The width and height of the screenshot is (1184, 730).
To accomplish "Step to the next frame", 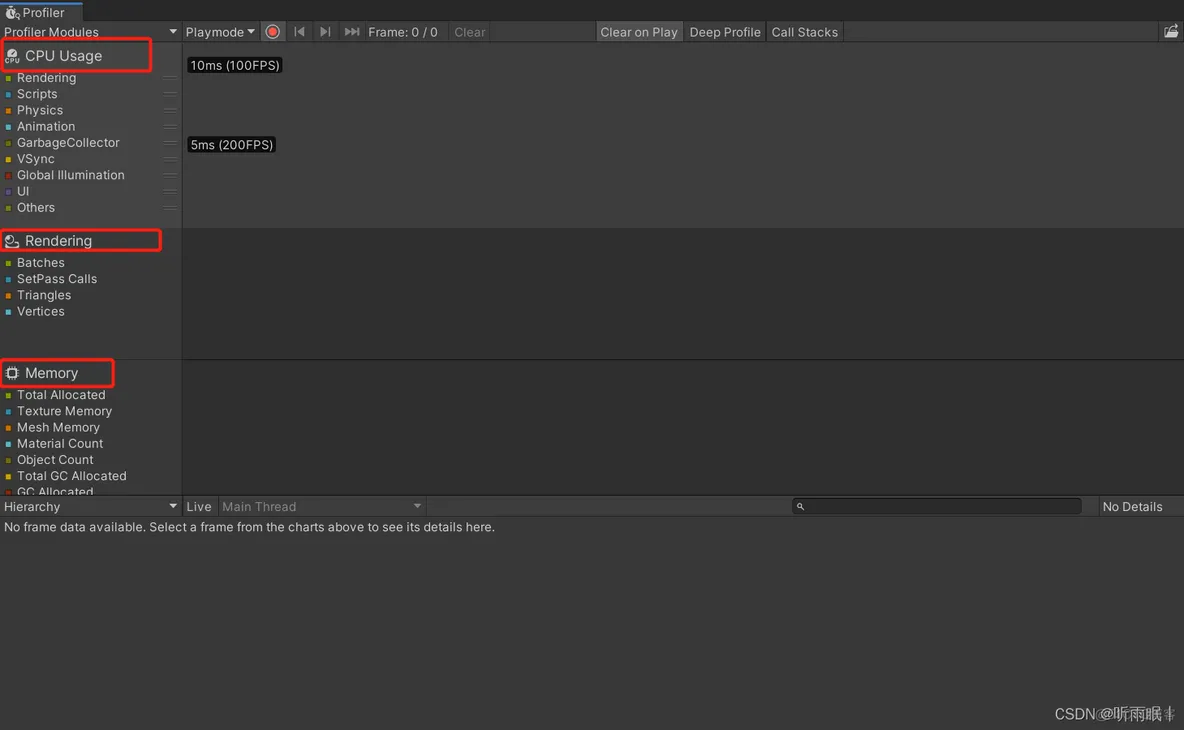I will (325, 32).
